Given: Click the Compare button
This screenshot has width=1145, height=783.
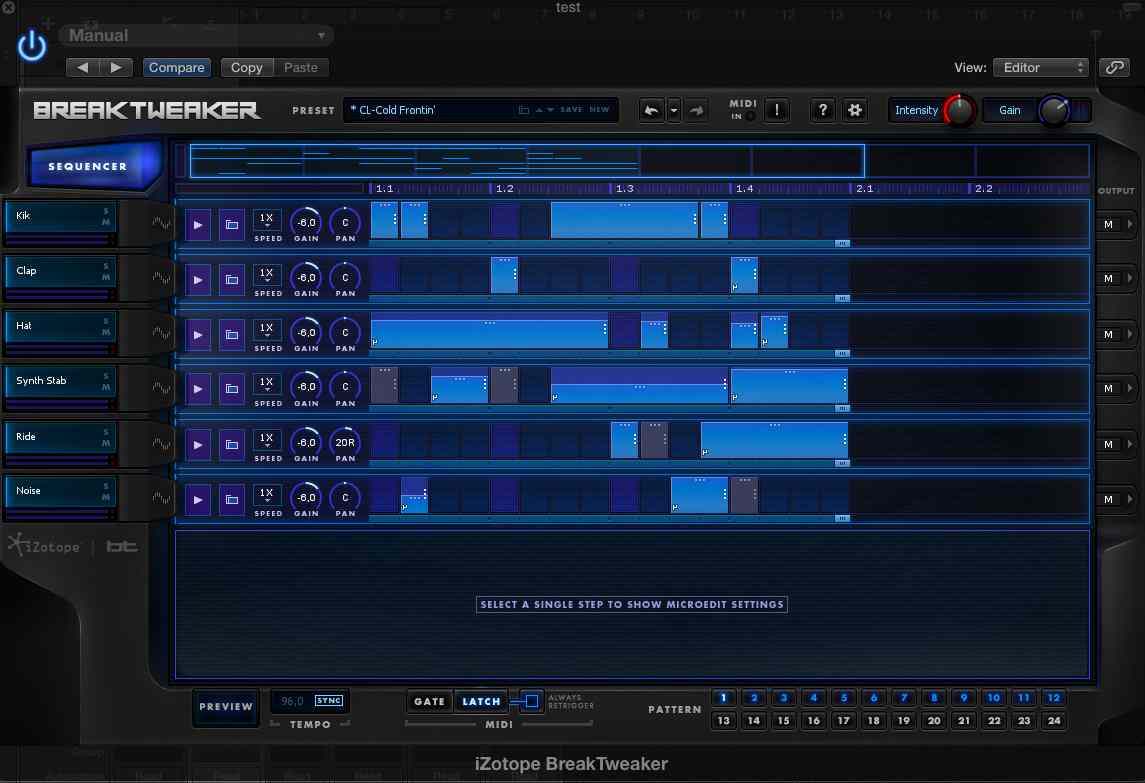Looking at the screenshot, I should pyautogui.click(x=177, y=67).
